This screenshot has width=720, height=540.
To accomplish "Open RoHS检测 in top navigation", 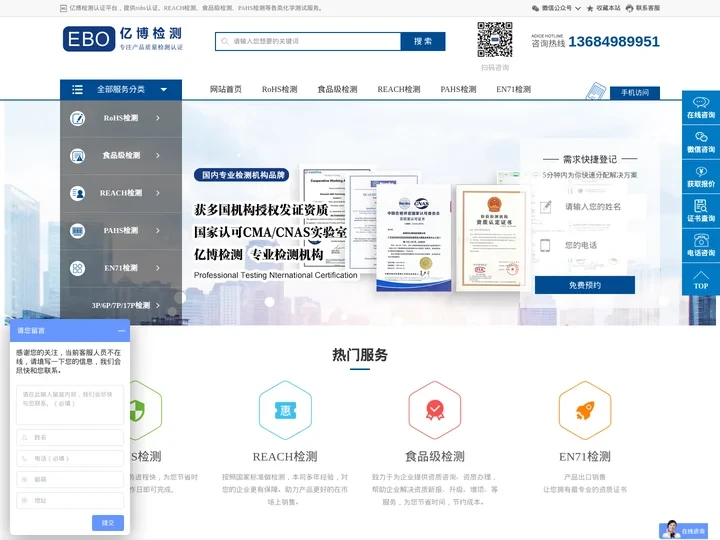I will tap(280, 89).
